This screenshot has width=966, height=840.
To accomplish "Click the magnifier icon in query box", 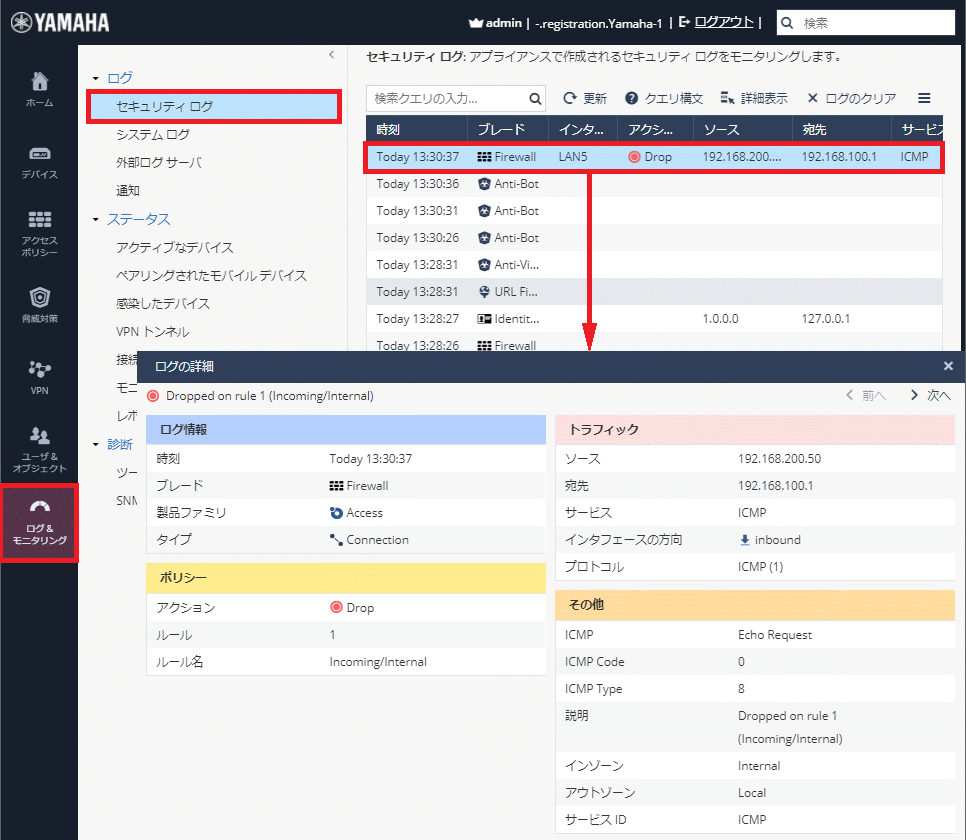I will click(x=535, y=99).
